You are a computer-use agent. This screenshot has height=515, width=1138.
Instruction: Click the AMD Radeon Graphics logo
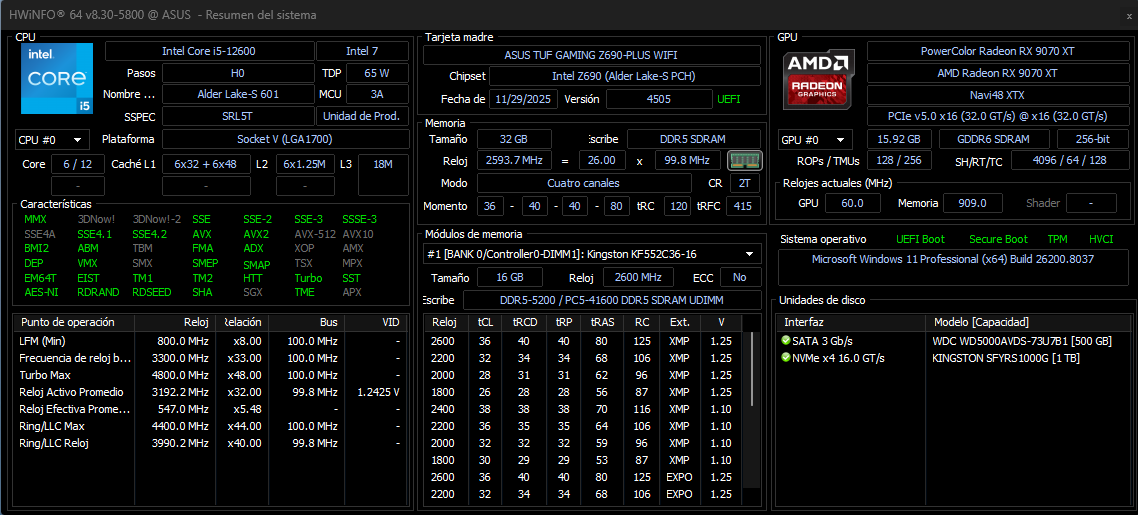point(819,80)
